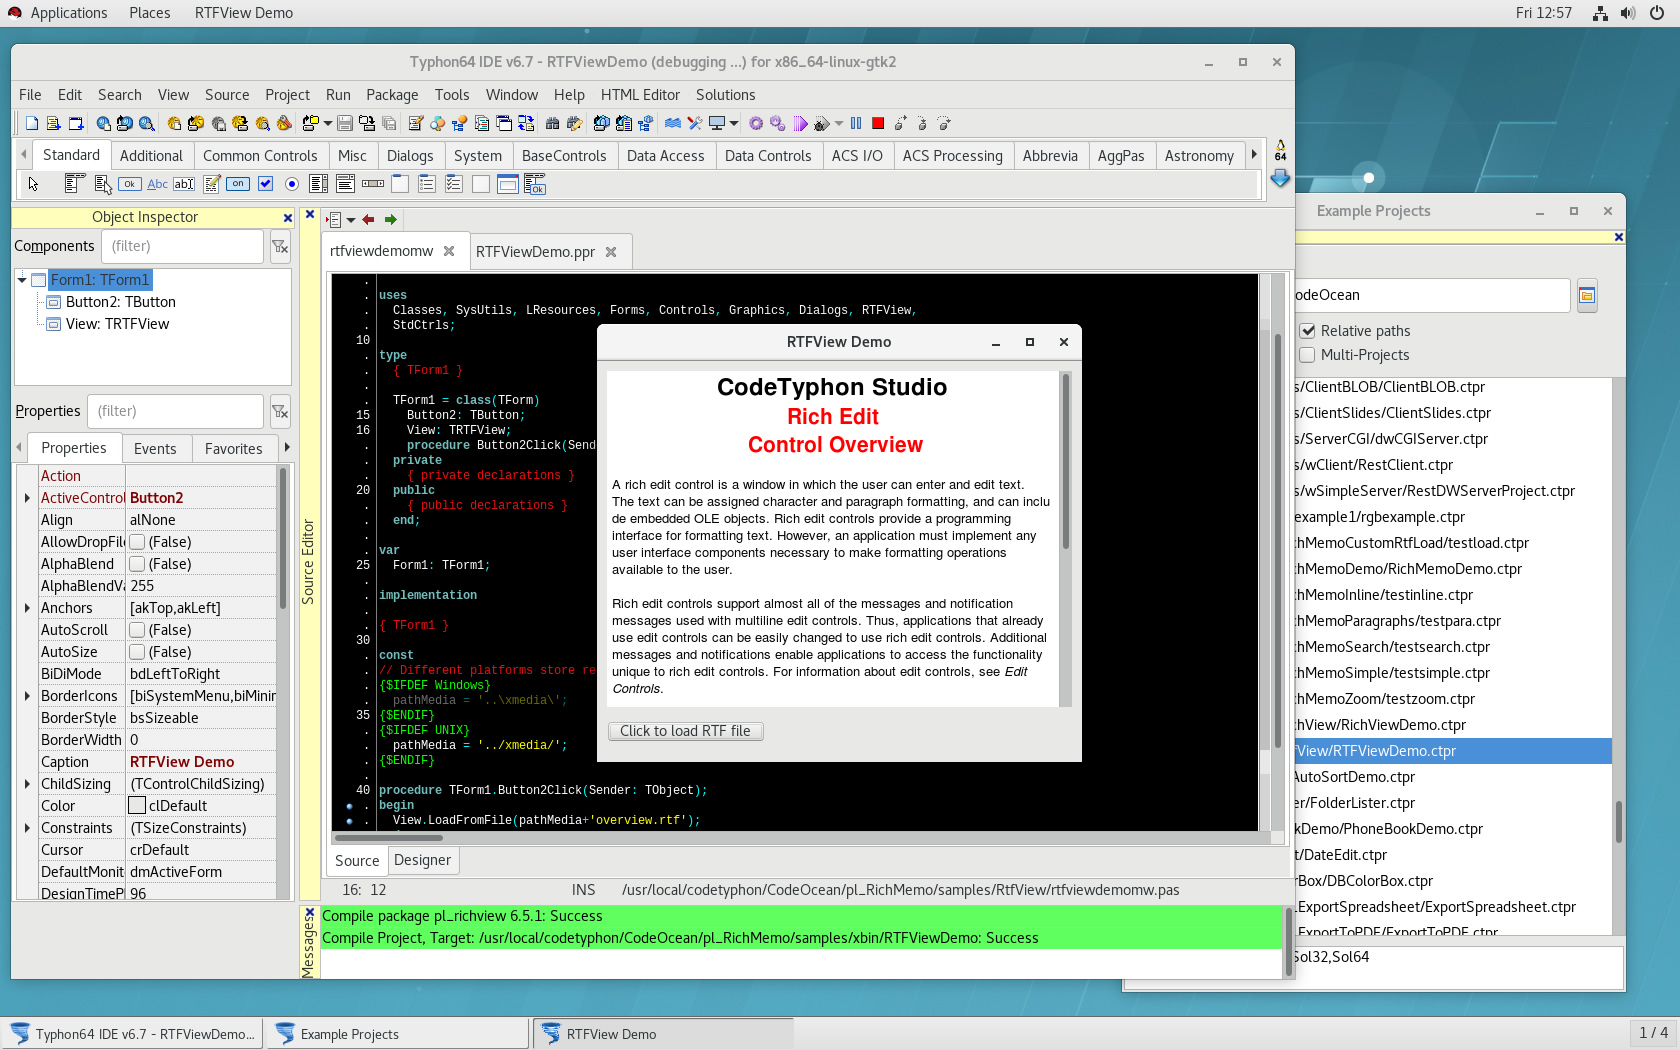Select the TButton 'Ok' component icon
The image size is (1680, 1050).
(130, 184)
